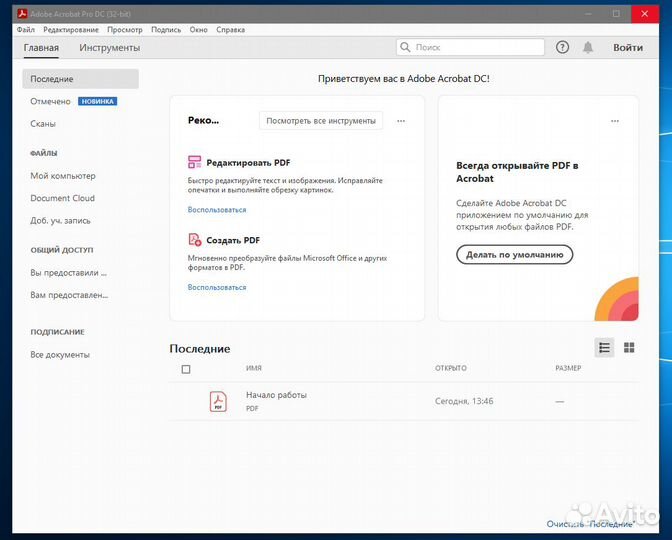Click the Сегодня, 13:46 opened time
This screenshot has width=672, height=540.
click(x=464, y=401)
